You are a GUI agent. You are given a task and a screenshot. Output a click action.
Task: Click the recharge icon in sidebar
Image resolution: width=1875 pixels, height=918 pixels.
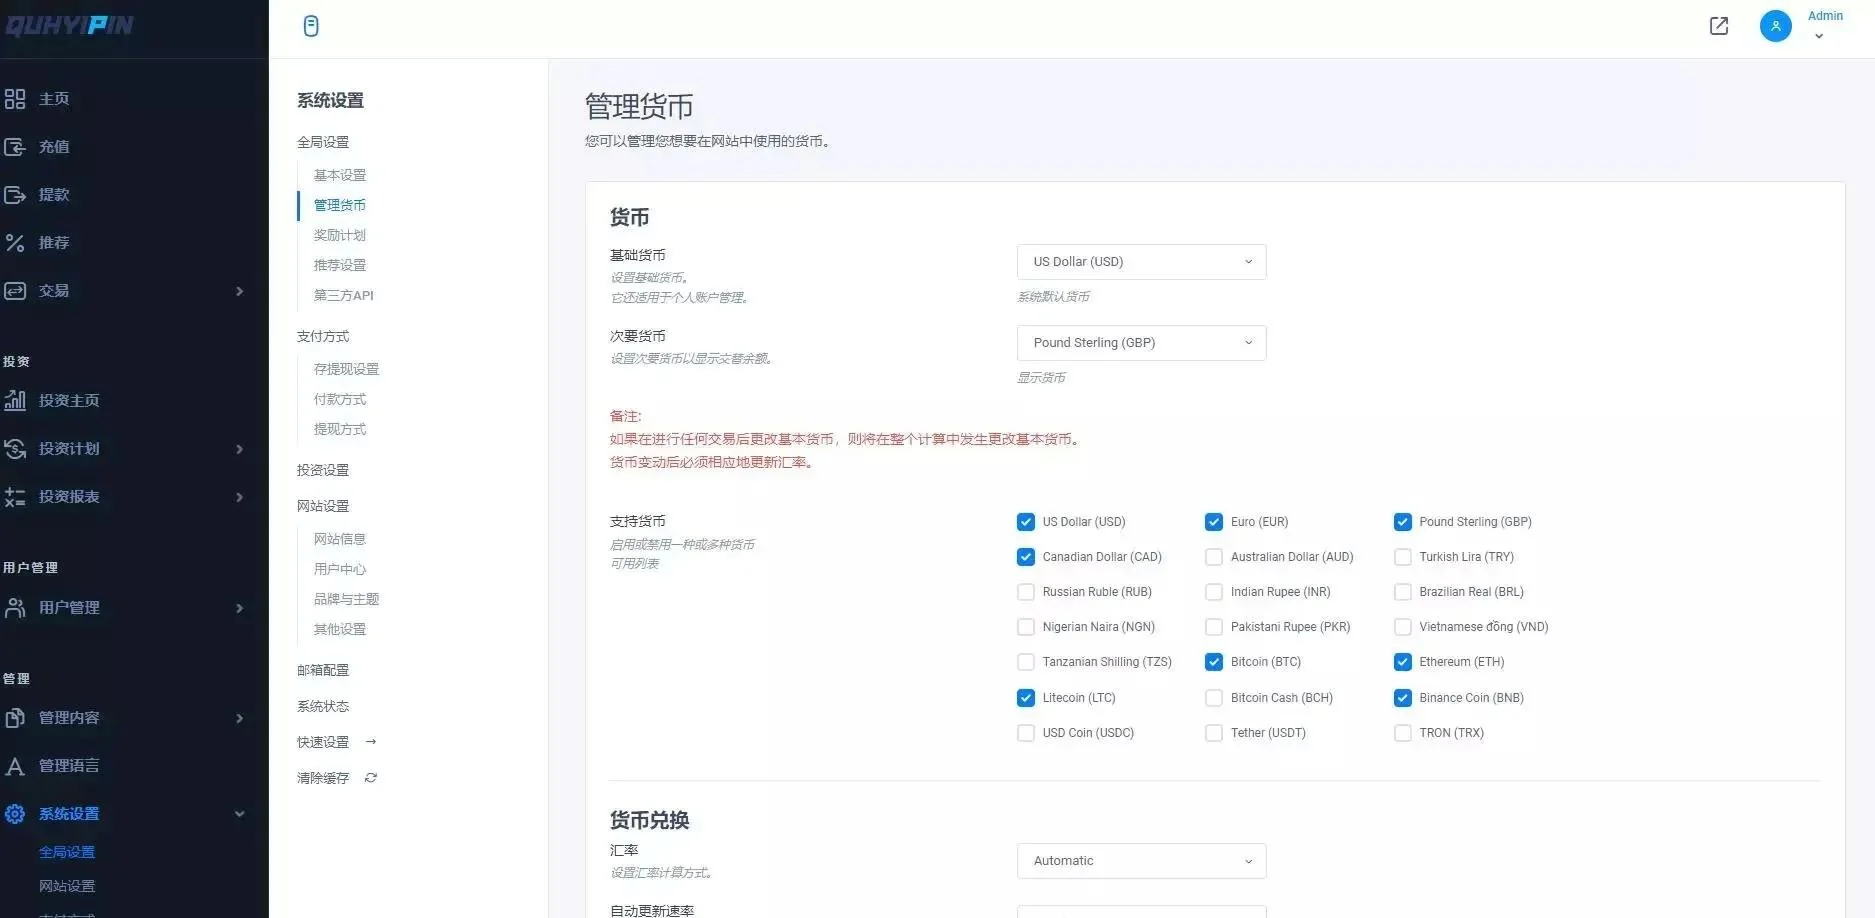[x=15, y=147]
